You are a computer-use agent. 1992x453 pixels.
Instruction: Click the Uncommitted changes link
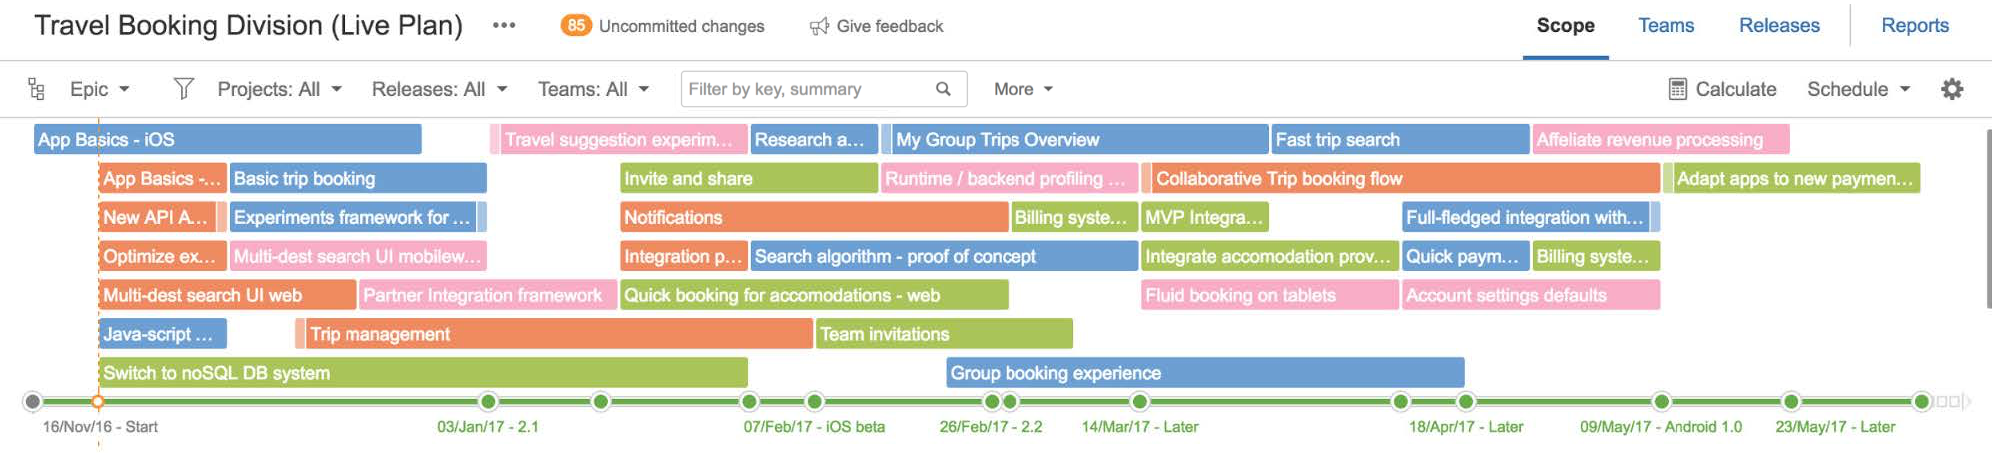coord(681,26)
